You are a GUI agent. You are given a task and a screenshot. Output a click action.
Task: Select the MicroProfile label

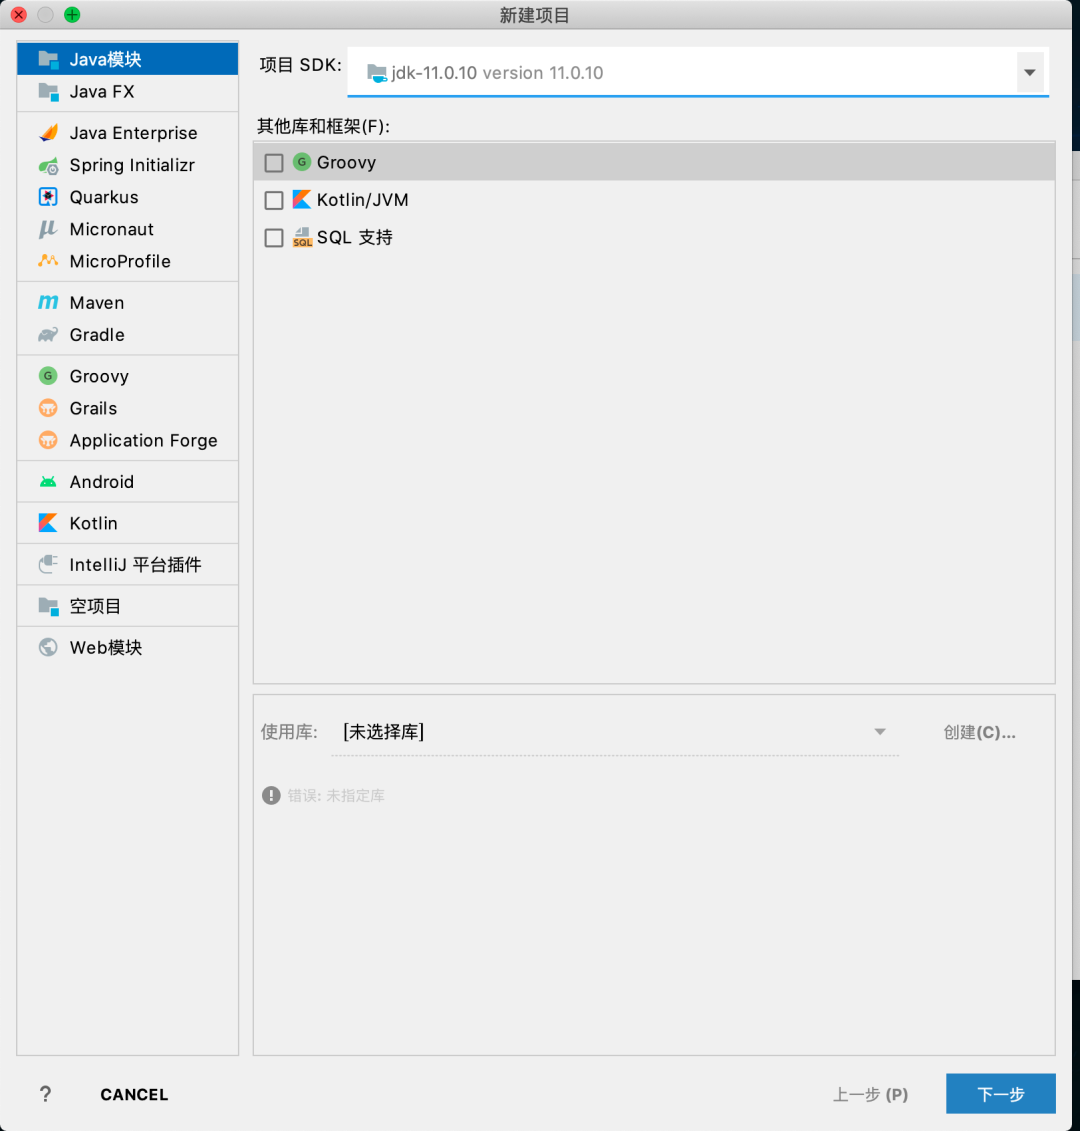click(x=120, y=261)
